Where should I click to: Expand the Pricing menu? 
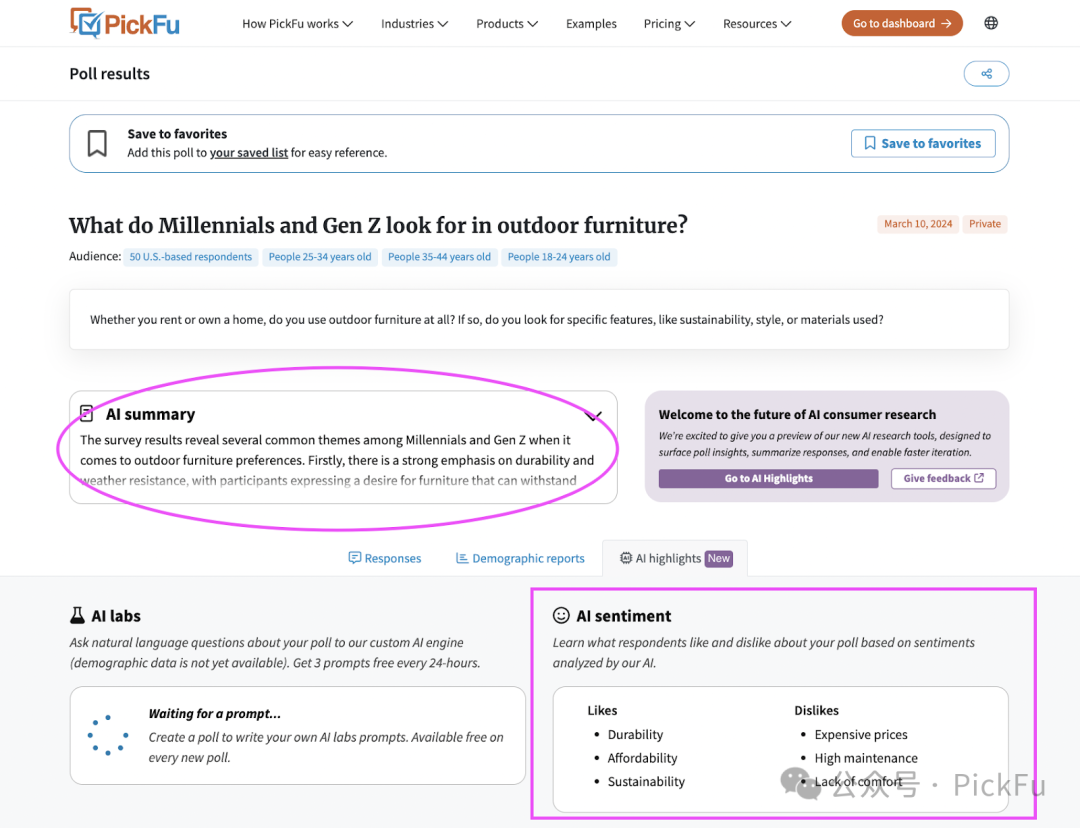point(669,24)
